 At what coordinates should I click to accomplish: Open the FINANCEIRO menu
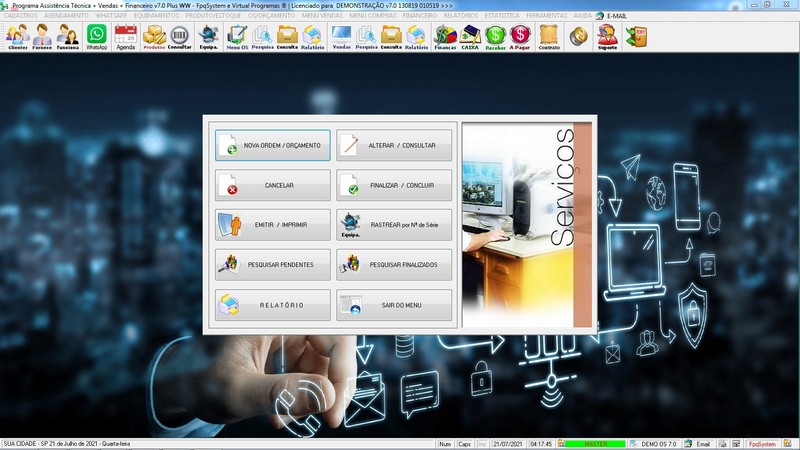coord(419,16)
